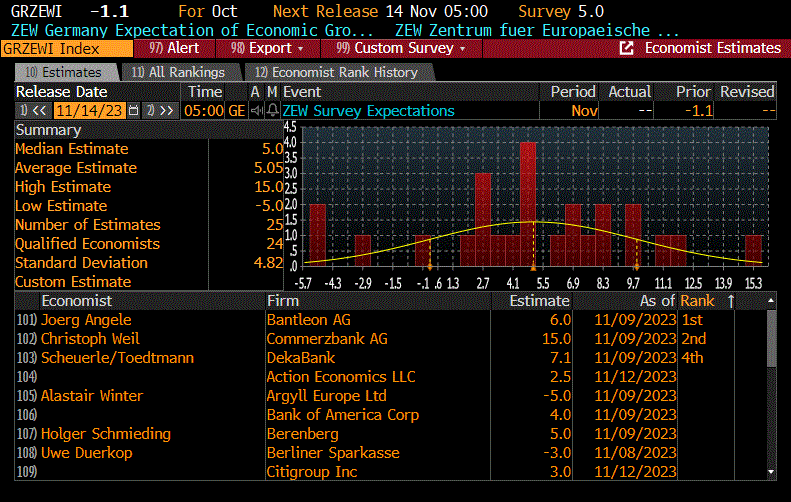Click firm Berliner Sparkasse

tap(333, 453)
